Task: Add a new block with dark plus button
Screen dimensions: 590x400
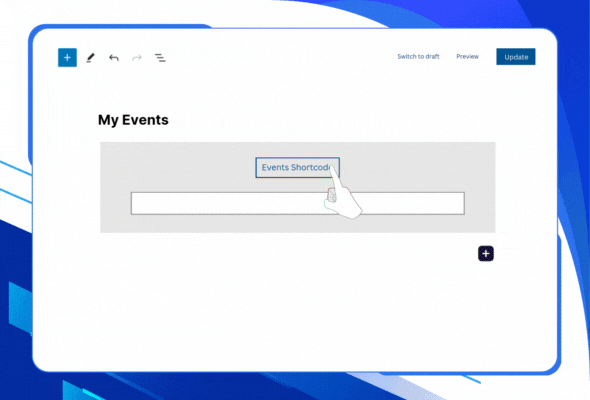Action: 486,254
